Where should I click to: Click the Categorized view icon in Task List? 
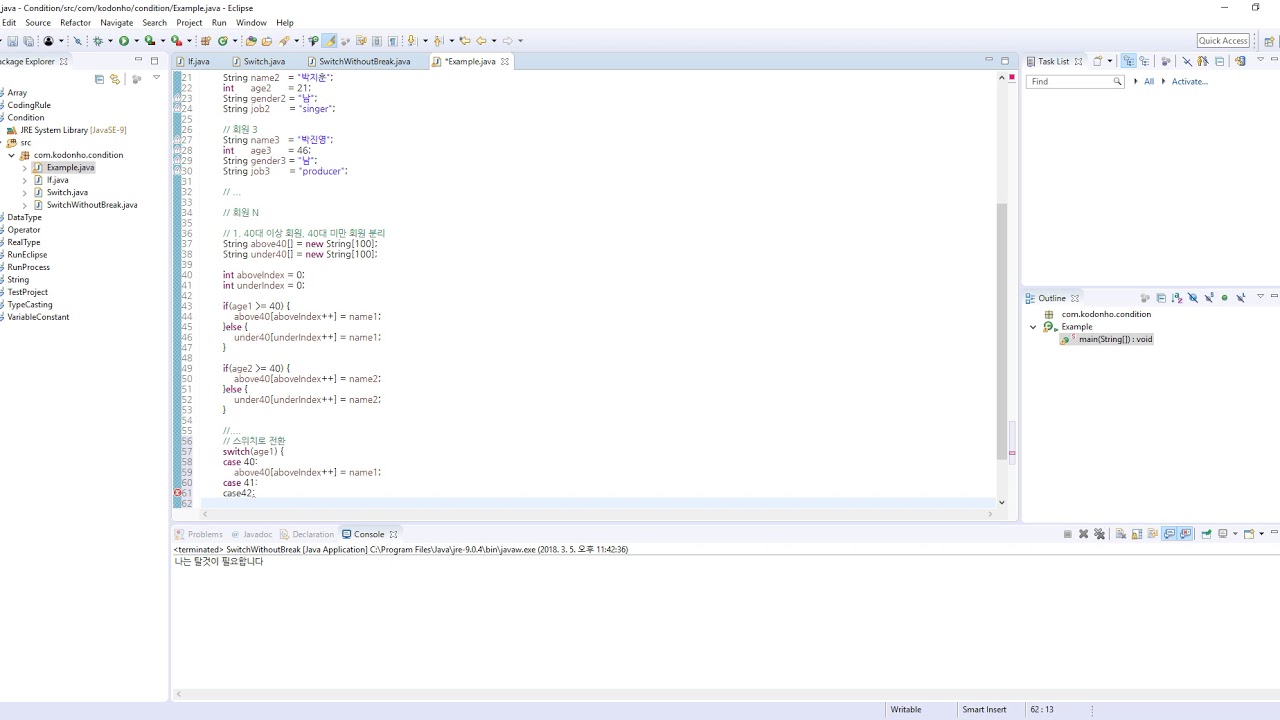(1129, 61)
